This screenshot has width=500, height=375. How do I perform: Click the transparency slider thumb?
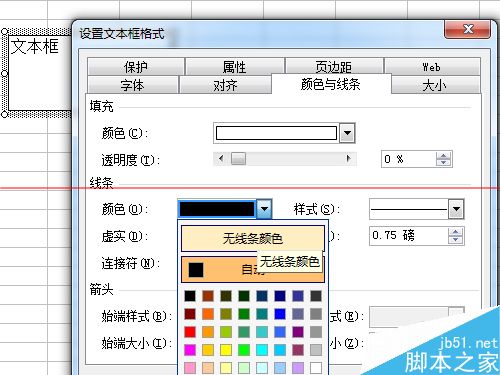coord(238,159)
